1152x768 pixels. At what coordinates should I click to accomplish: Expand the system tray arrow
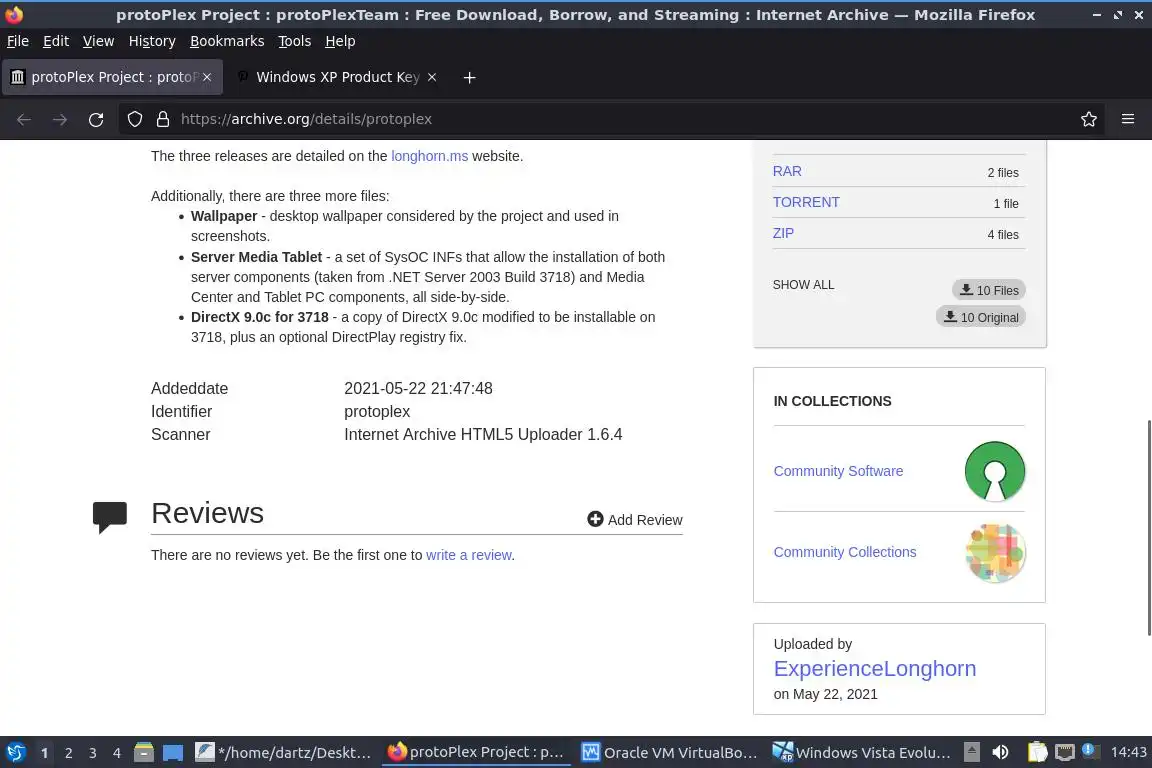pyautogui.click(x=971, y=752)
